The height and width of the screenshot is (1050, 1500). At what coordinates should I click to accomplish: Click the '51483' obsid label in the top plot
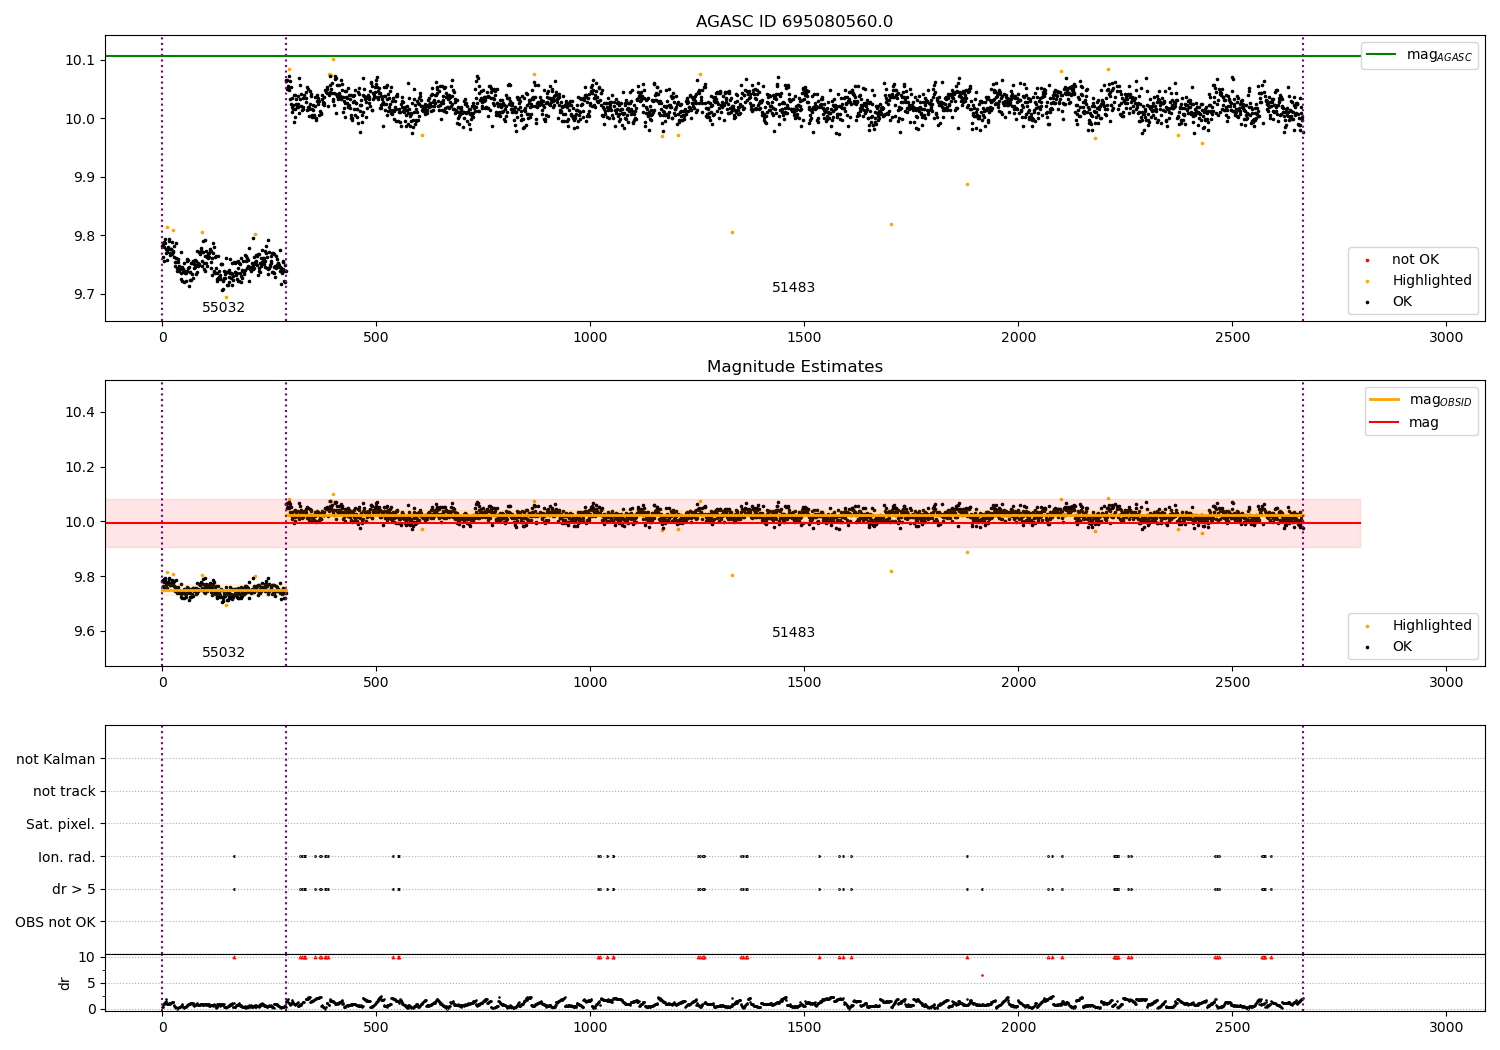pos(793,287)
